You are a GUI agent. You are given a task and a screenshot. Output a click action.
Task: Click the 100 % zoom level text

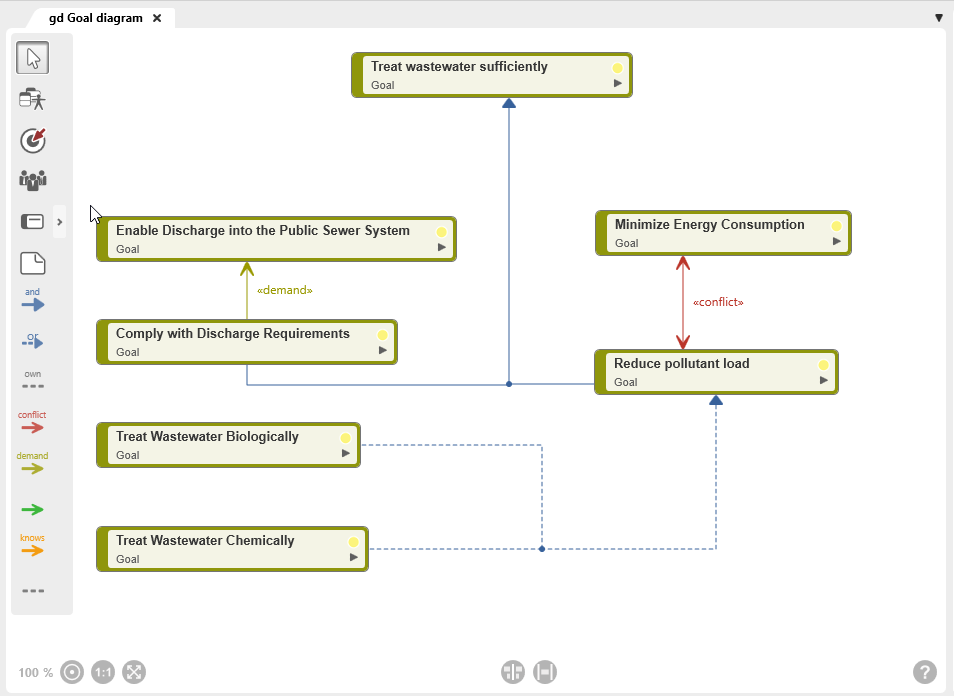tap(35, 672)
